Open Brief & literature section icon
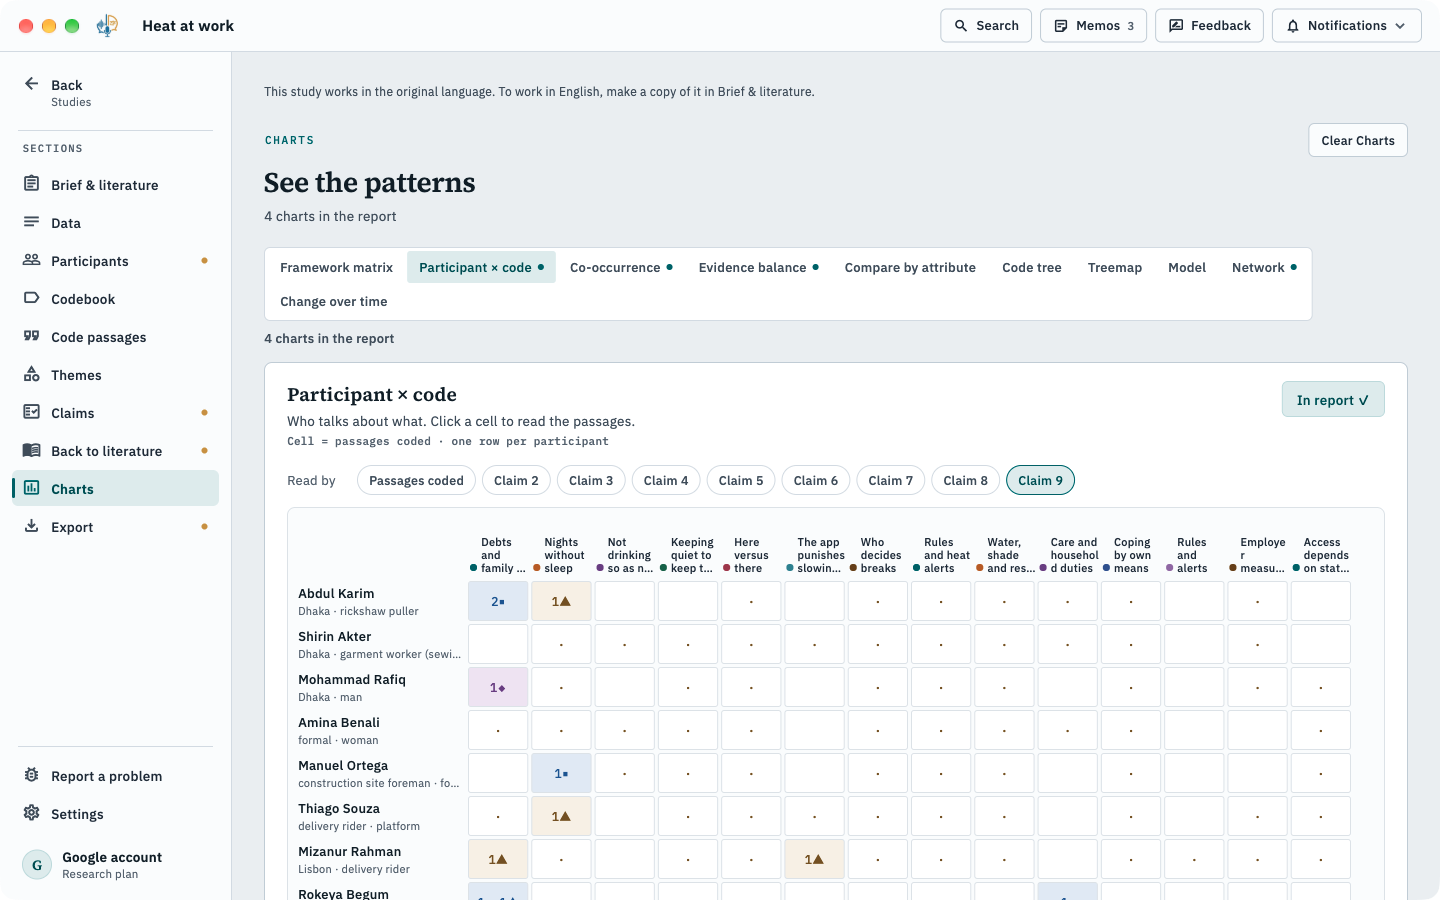Image resolution: width=1440 pixels, height=900 pixels. 32,184
